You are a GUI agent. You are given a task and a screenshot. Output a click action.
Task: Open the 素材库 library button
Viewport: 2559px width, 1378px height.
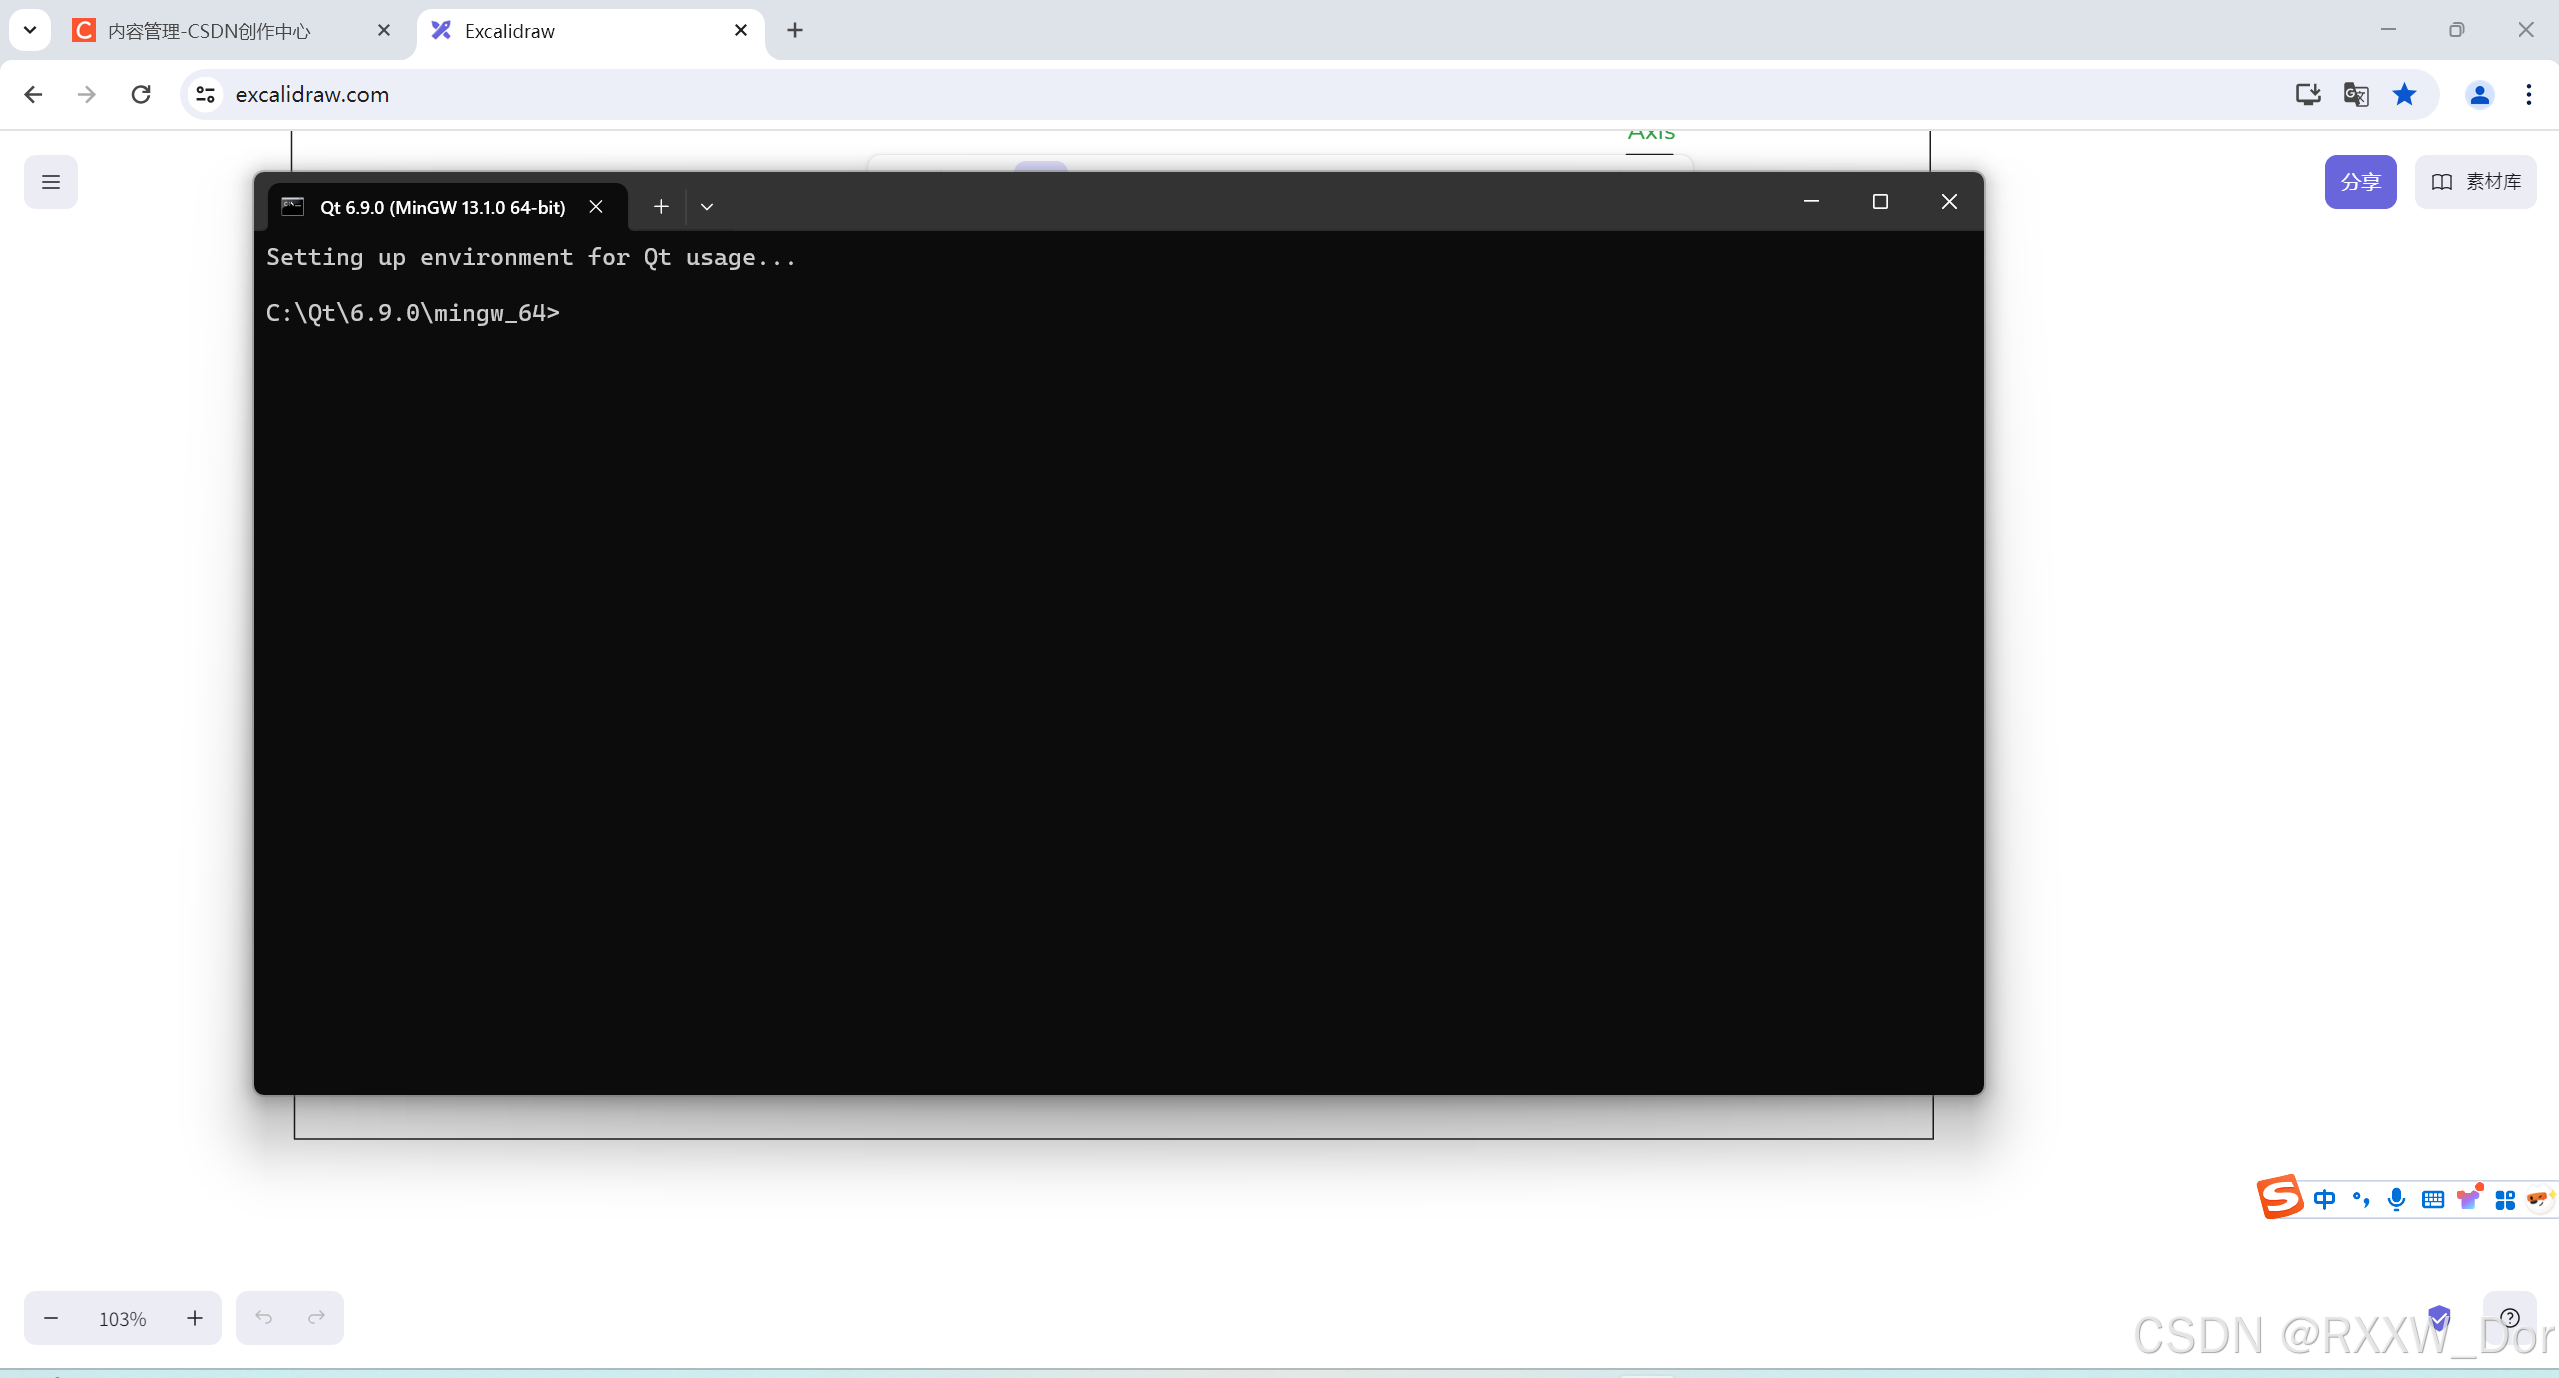(2475, 182)
